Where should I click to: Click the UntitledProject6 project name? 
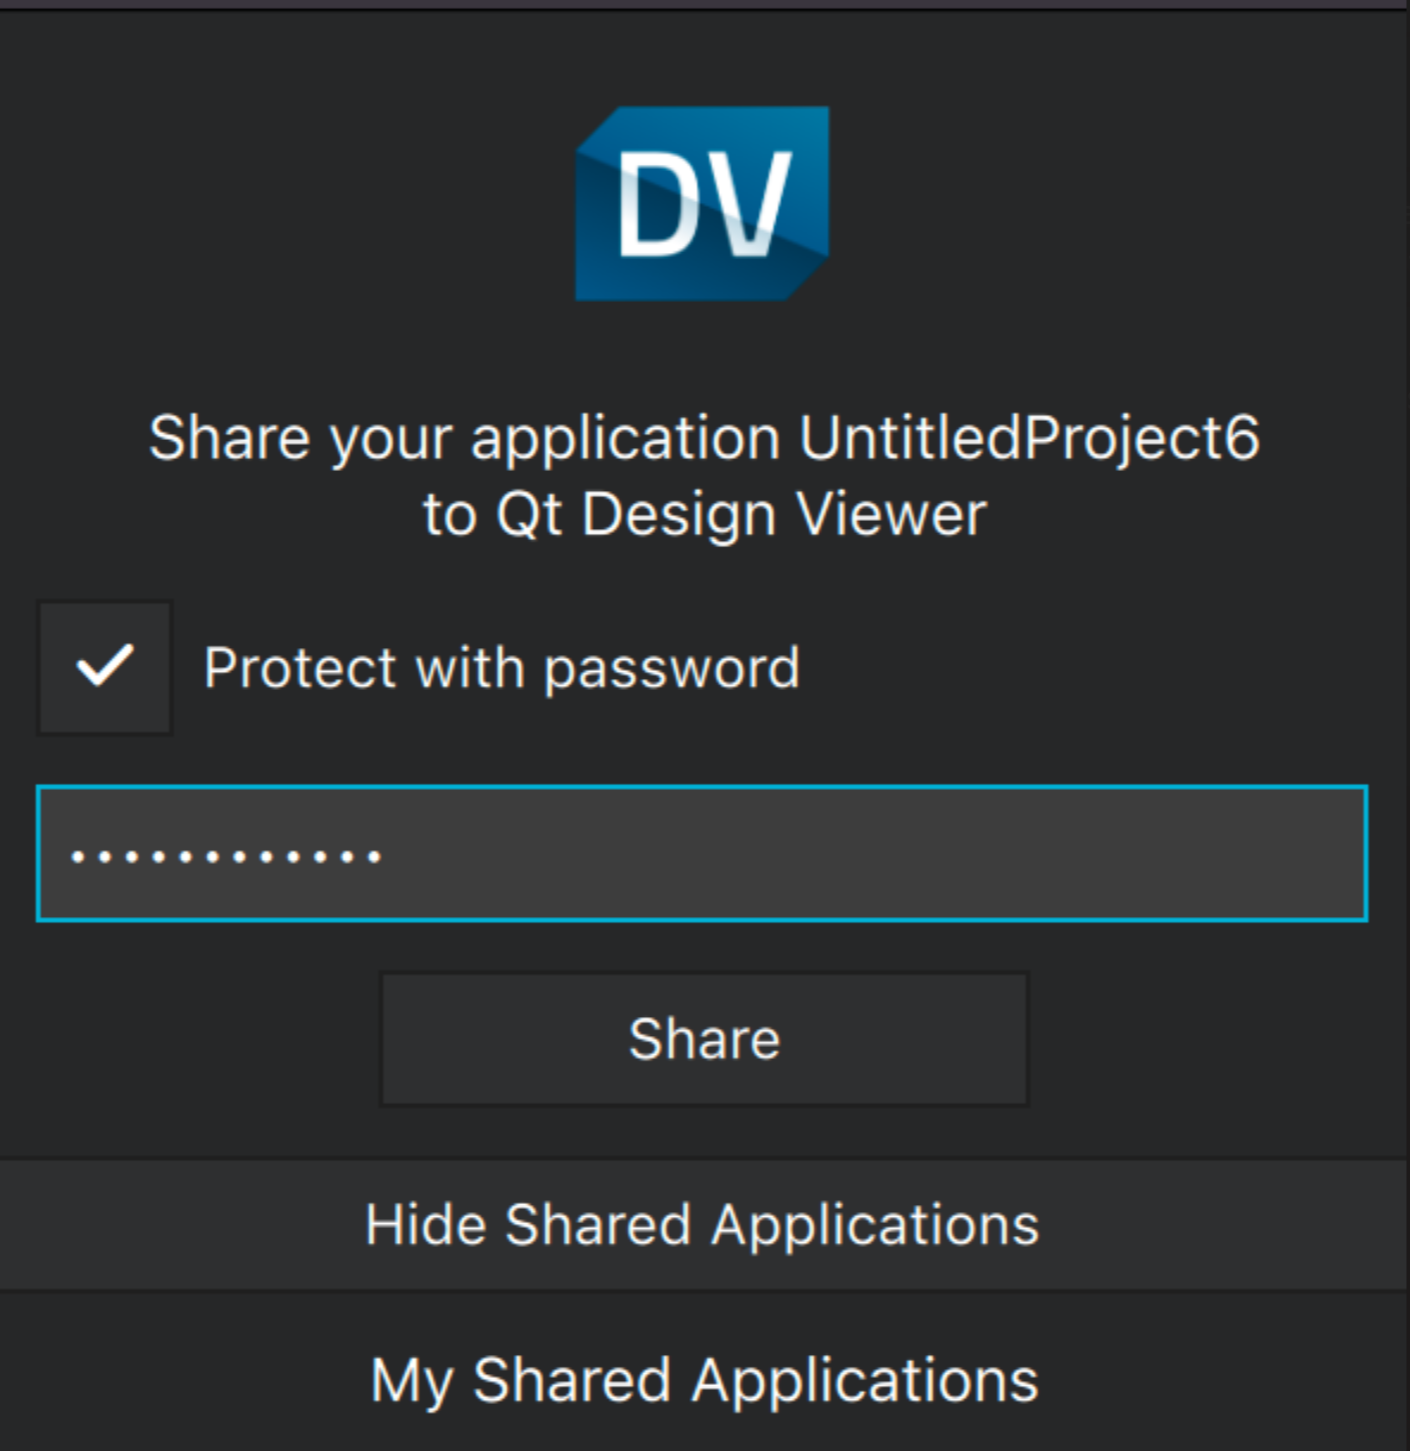pyautogui.click(x=1029, y=438)
